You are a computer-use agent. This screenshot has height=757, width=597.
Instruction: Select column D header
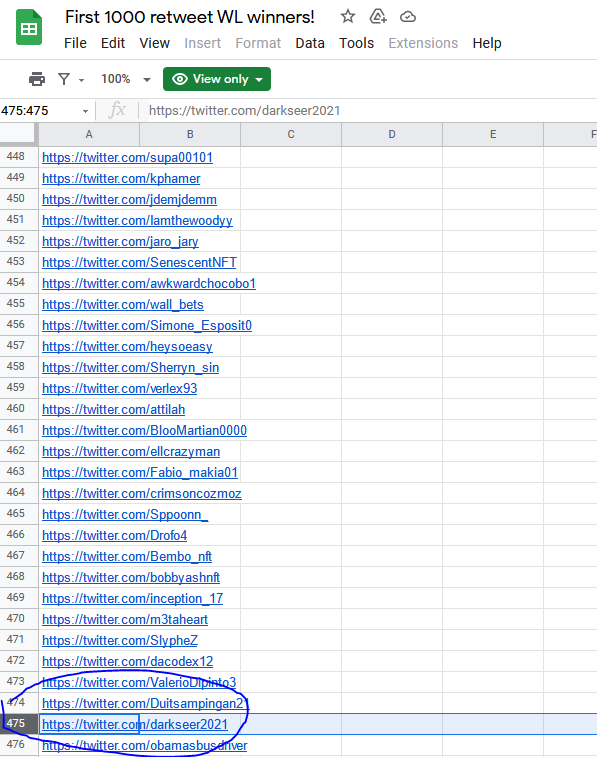[x=392, y=134]
